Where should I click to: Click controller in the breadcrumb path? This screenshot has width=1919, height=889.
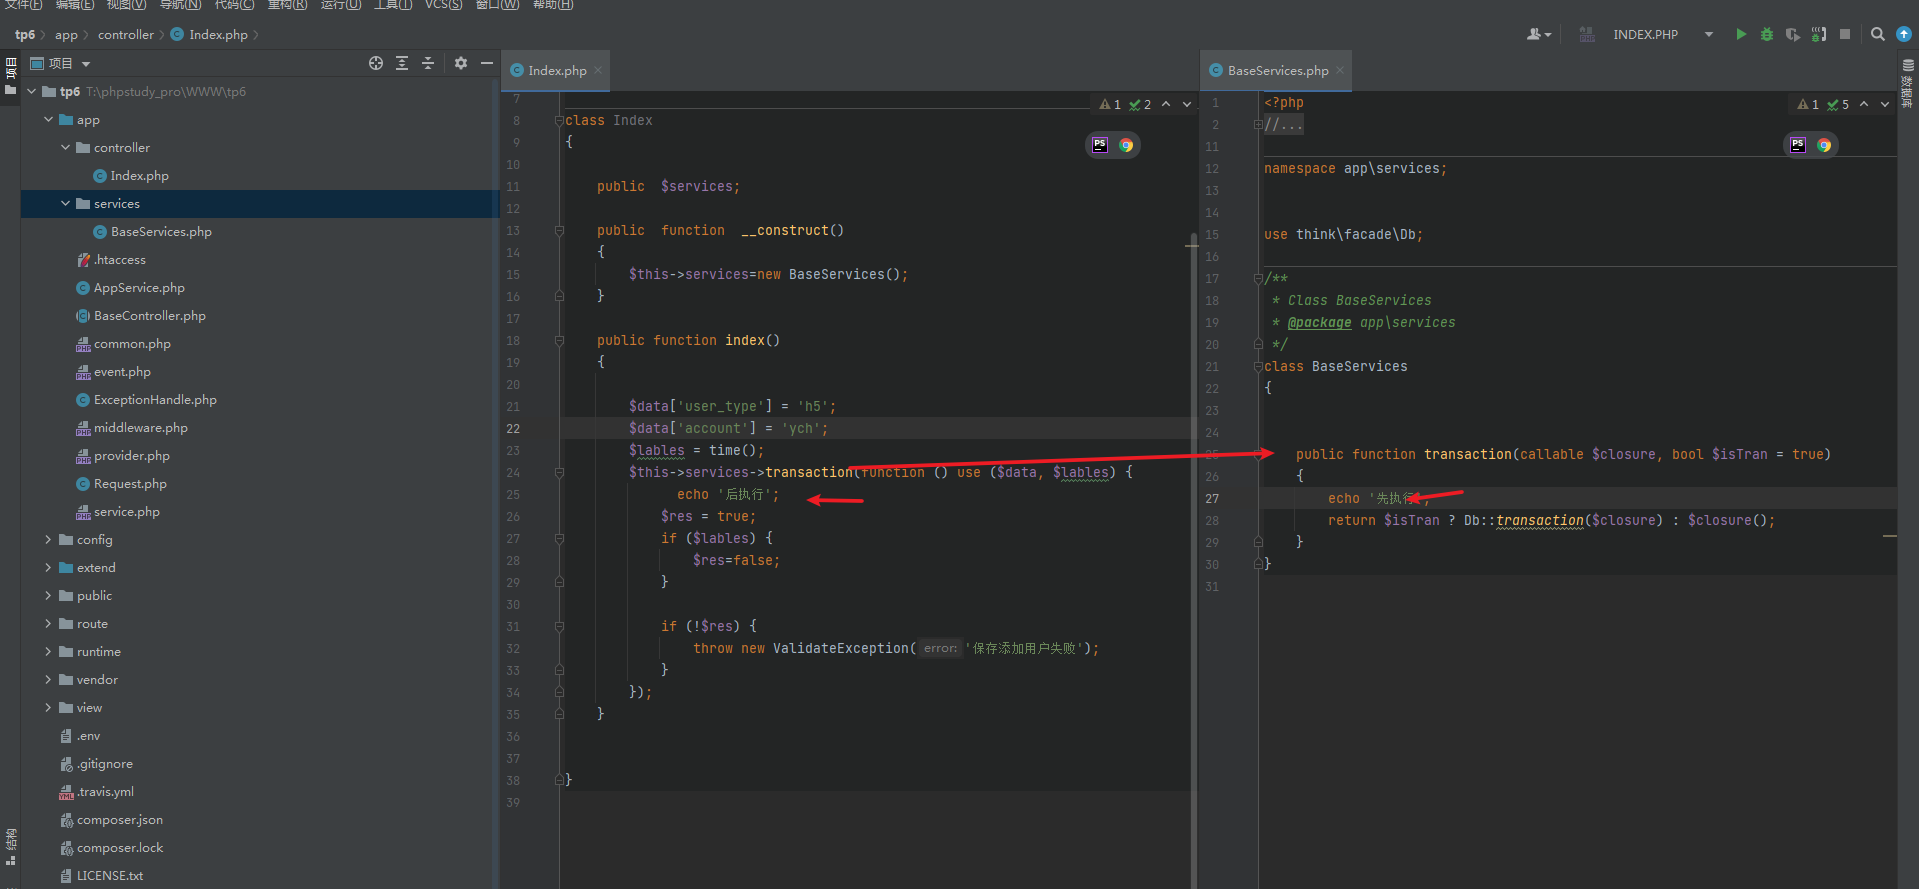point(126,34)
